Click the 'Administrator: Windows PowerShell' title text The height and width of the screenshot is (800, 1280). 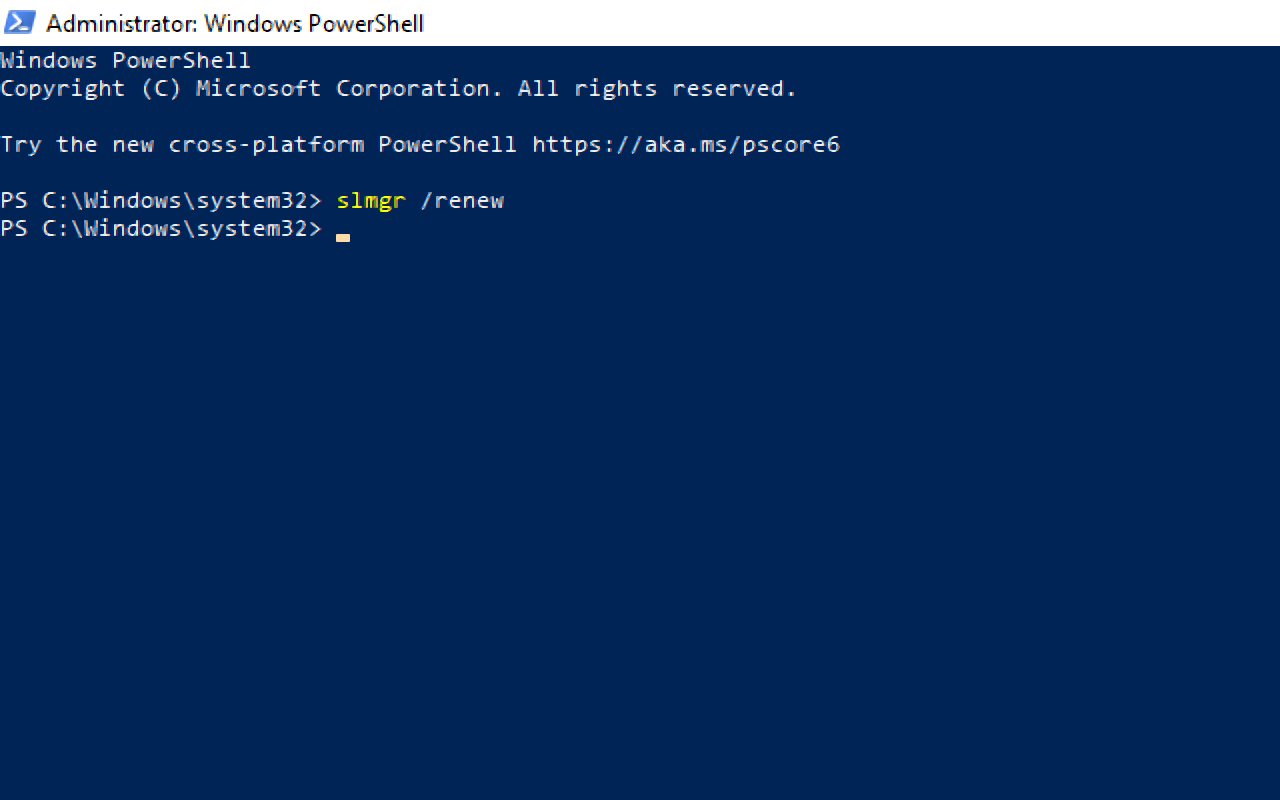click(x=235, y=23)
